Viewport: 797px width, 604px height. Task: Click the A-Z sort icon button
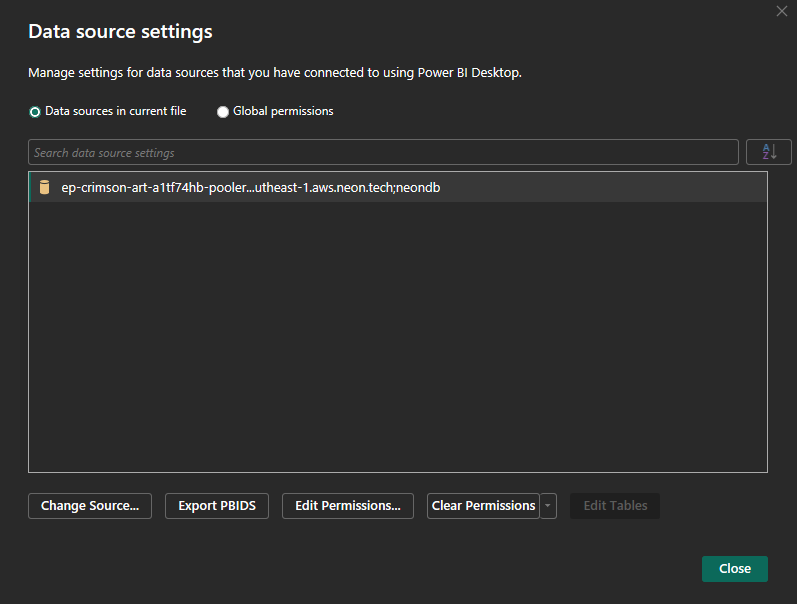768,152
